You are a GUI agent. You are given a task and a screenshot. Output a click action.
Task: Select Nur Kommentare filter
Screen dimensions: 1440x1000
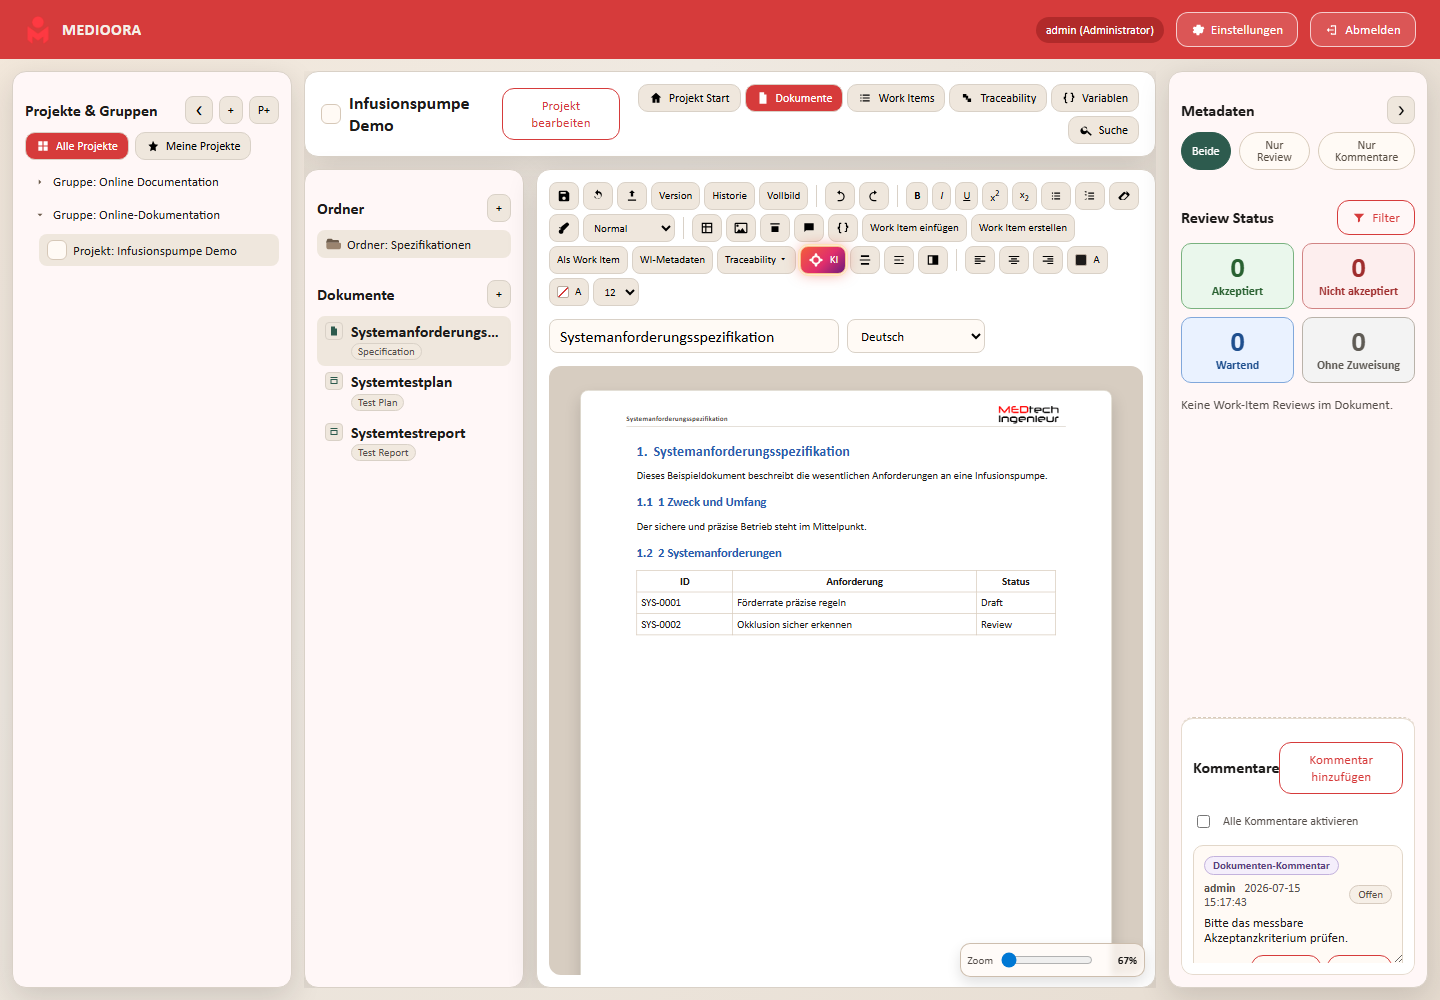1366,151
